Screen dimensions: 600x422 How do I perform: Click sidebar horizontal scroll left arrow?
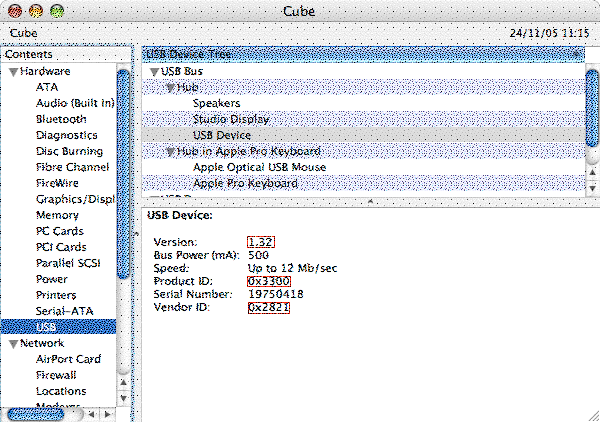91,414
